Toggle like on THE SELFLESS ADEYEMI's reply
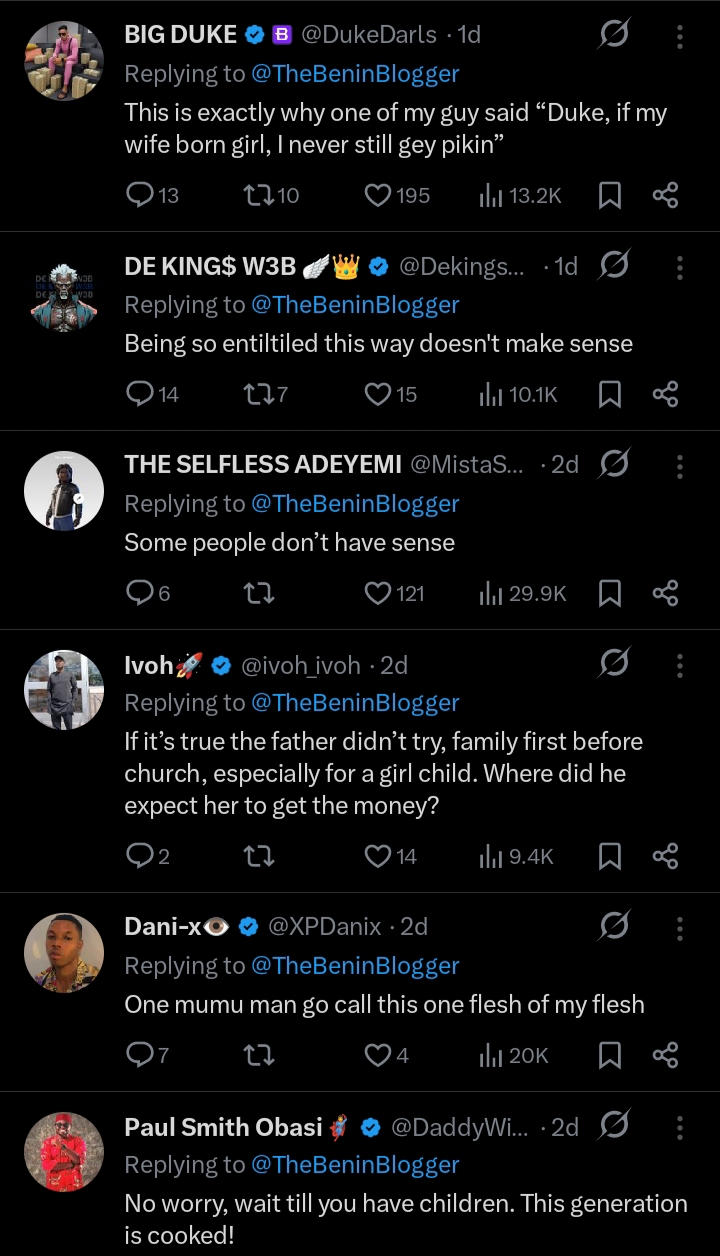Screen dimensions: 720x1256 (378, 594)
